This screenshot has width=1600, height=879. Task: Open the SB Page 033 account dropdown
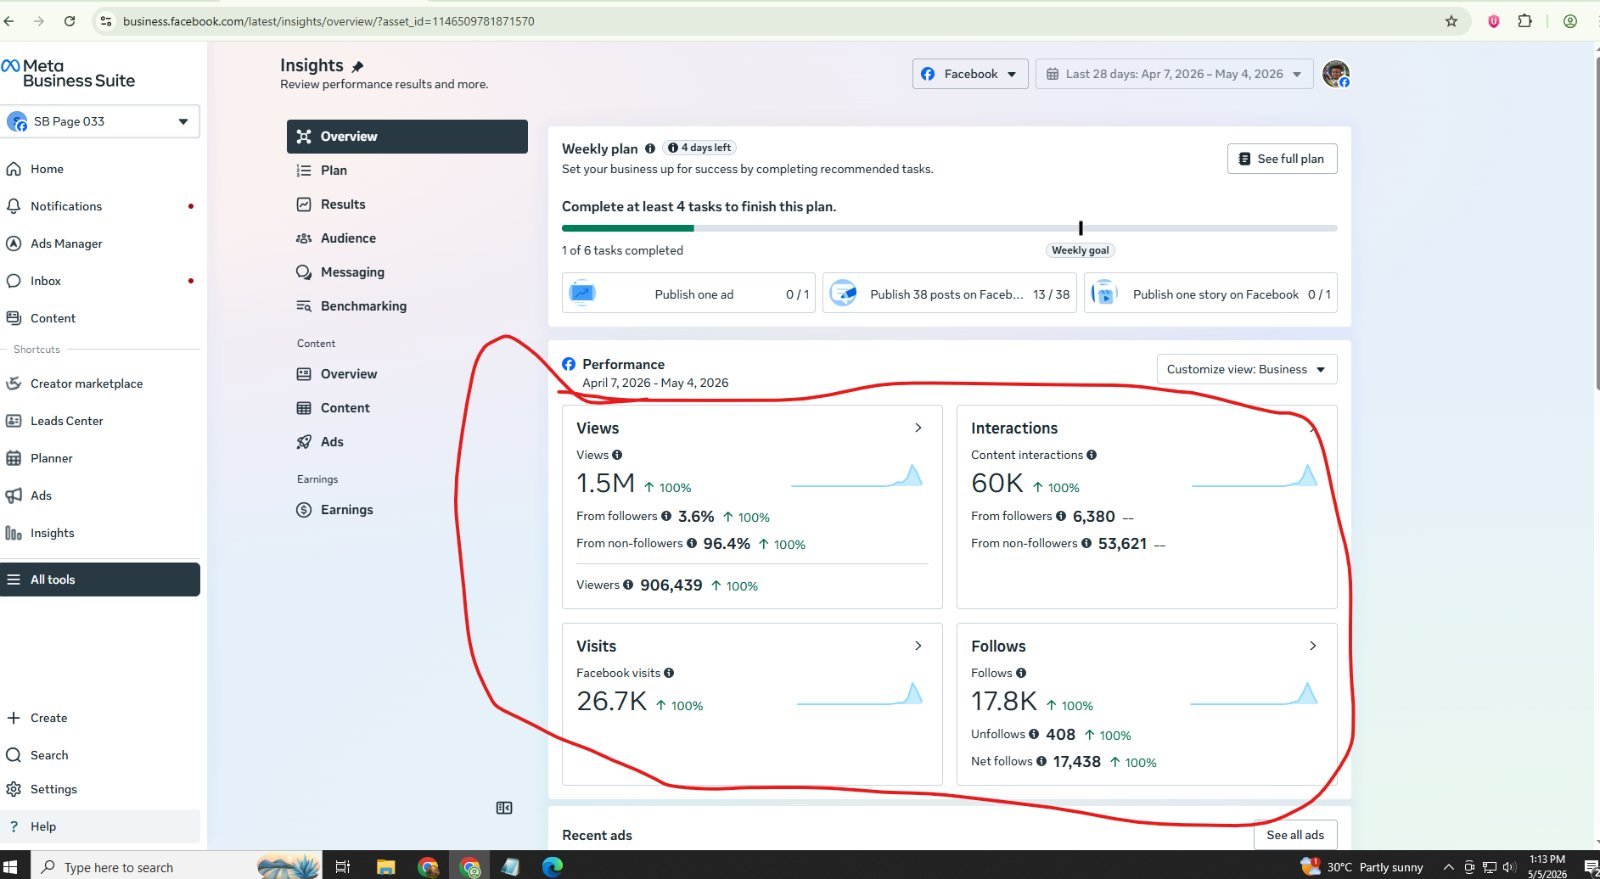100,121
